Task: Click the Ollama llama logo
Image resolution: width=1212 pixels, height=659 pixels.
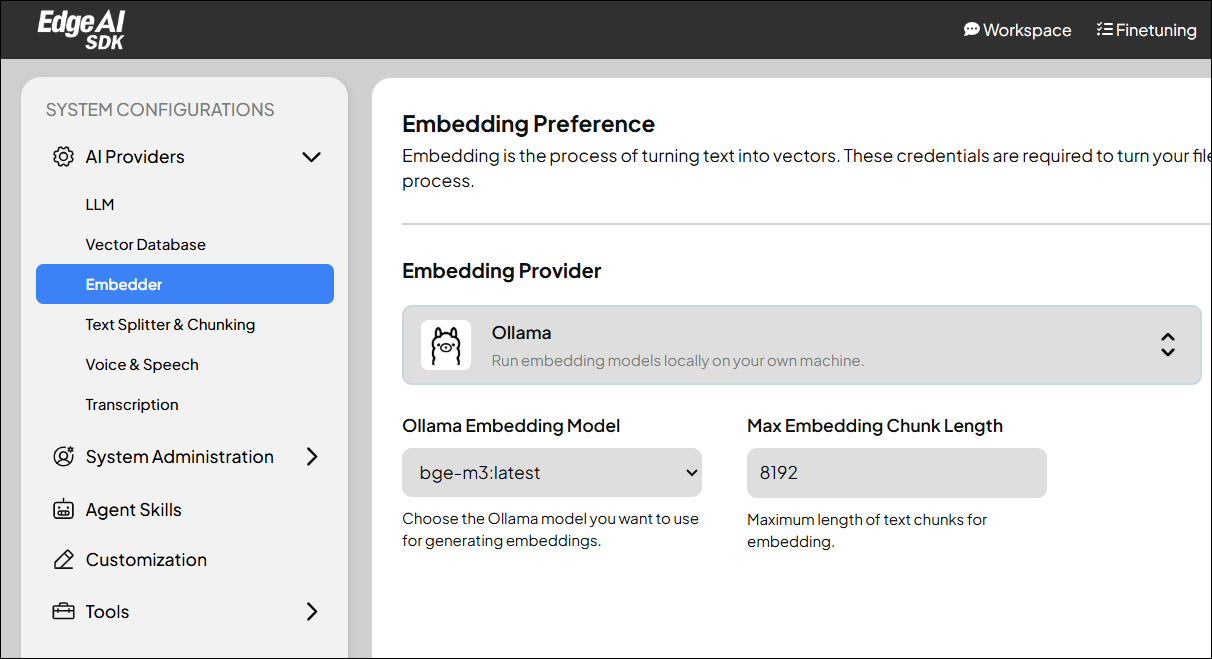Action: 446,344
